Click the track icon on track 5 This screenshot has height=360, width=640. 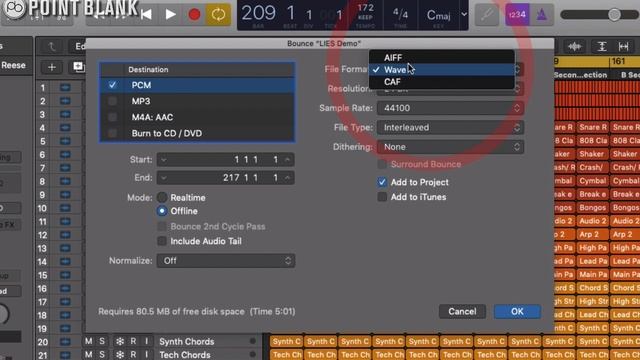tap(65, 141)
